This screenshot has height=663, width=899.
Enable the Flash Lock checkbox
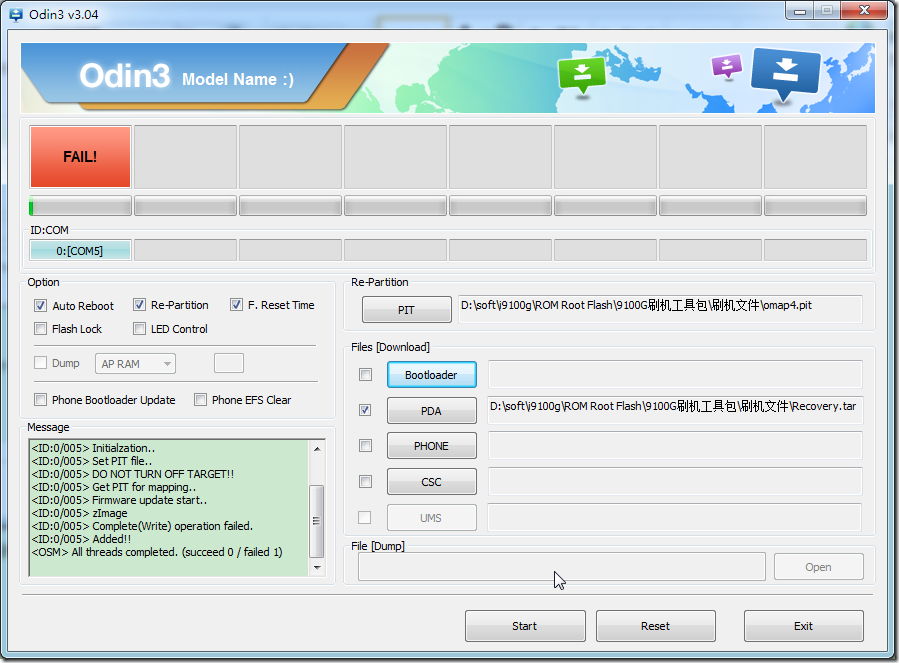point(40,329)
